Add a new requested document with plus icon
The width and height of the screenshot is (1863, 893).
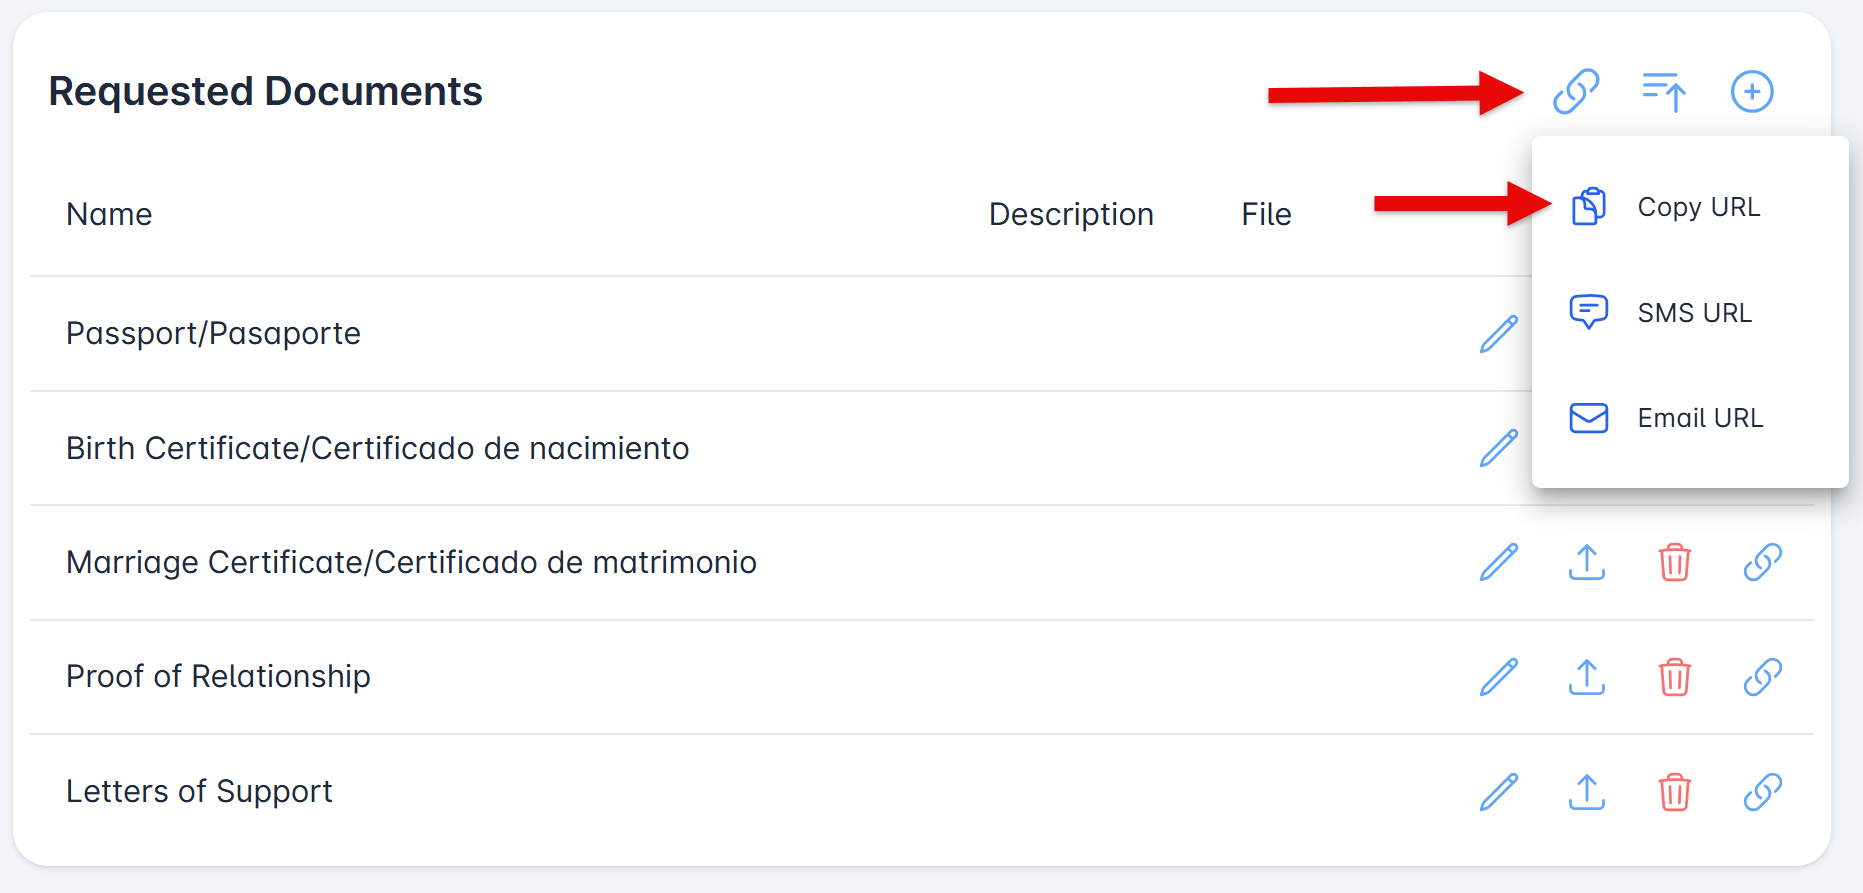(x=1752, y=92)
